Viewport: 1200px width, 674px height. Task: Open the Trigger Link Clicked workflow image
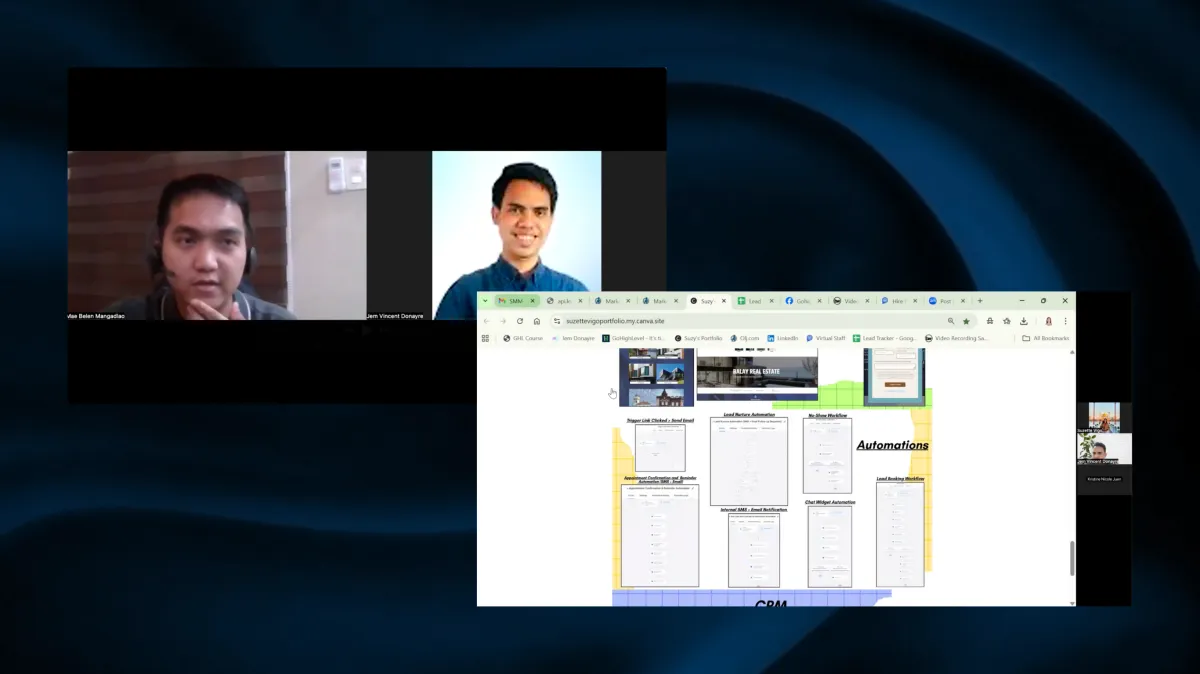pyautogui.click(x=660, y=448)
